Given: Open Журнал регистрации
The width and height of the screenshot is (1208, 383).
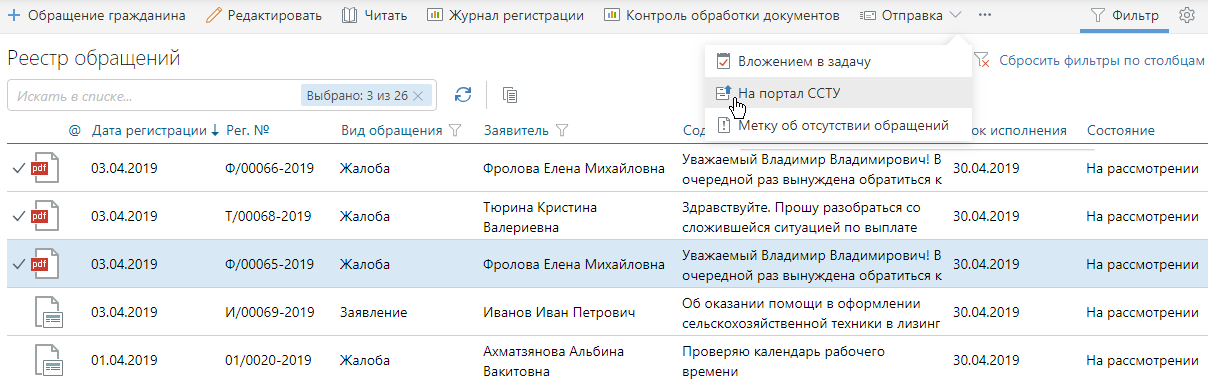Looking at the screenshot, I should [505, 16].
